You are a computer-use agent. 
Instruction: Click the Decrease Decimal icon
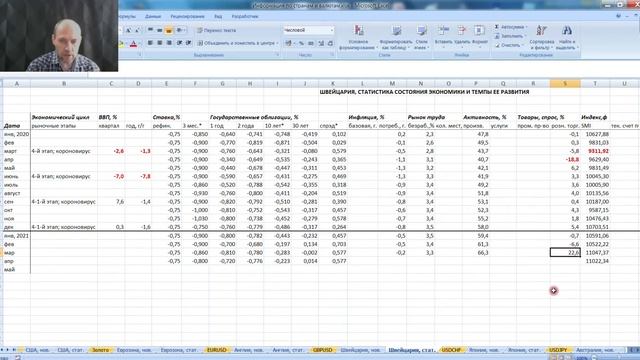point(331,43)
